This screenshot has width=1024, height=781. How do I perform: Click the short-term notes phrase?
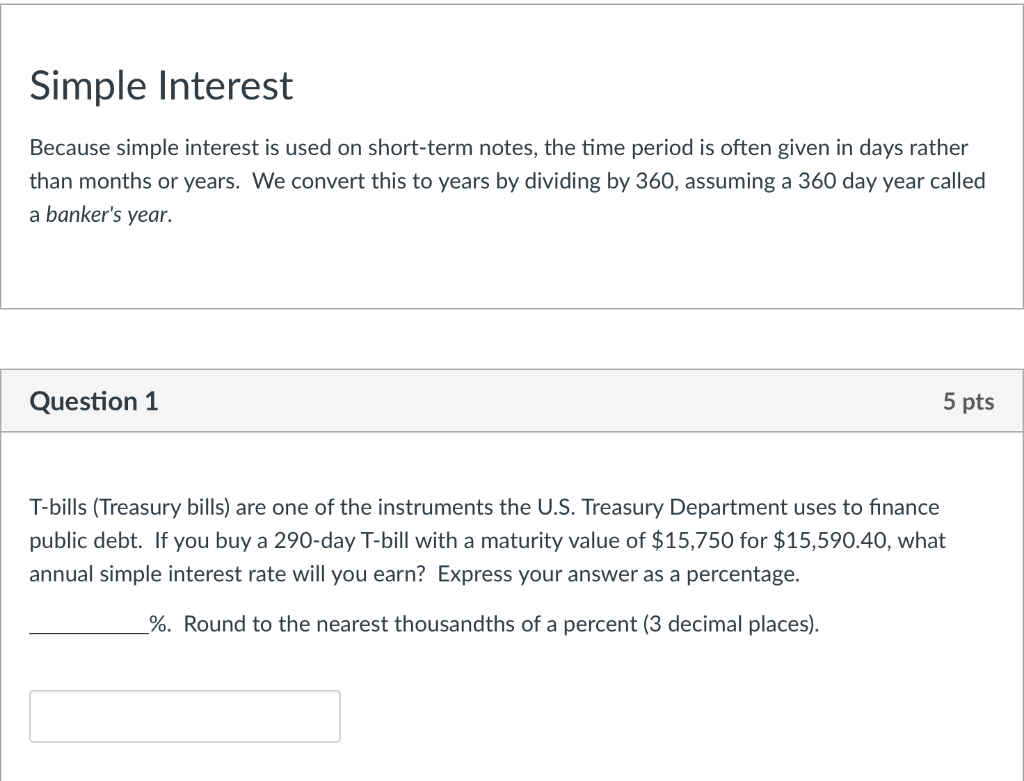pyautogui.click(x=452, y=148)
